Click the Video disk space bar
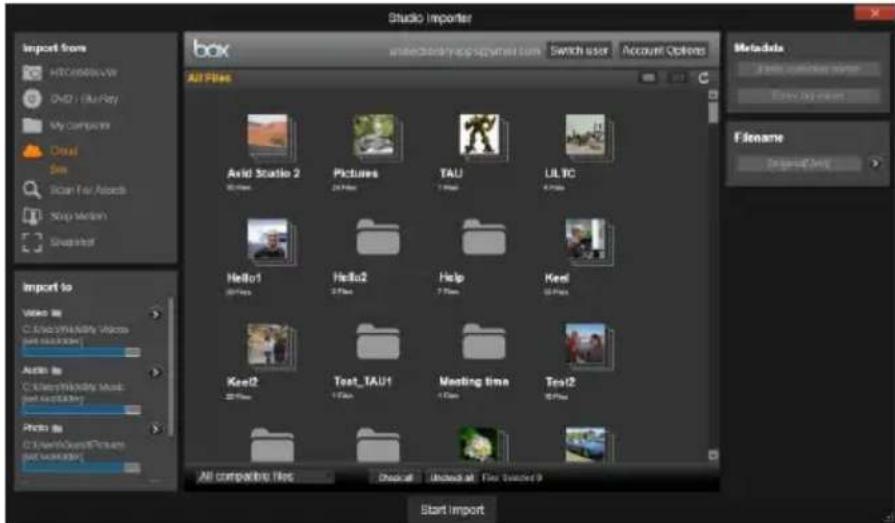The image size is (895, 523). 82,352
